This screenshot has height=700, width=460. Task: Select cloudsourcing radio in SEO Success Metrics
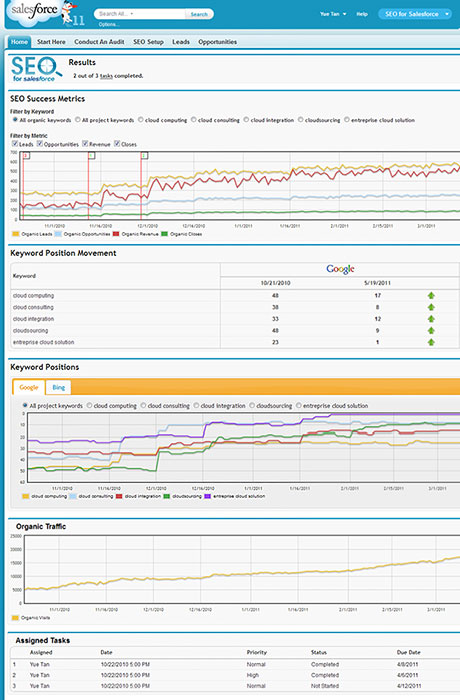[301, 120]
